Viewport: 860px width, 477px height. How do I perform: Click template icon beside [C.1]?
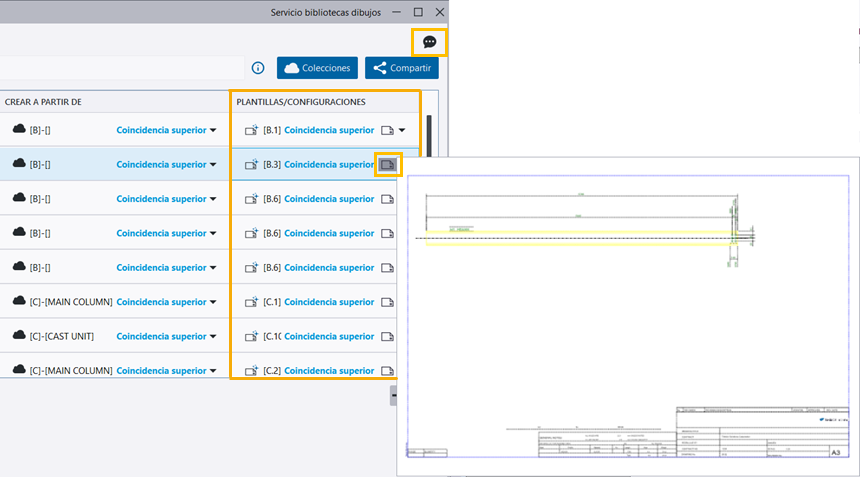(x=249, y=301)
